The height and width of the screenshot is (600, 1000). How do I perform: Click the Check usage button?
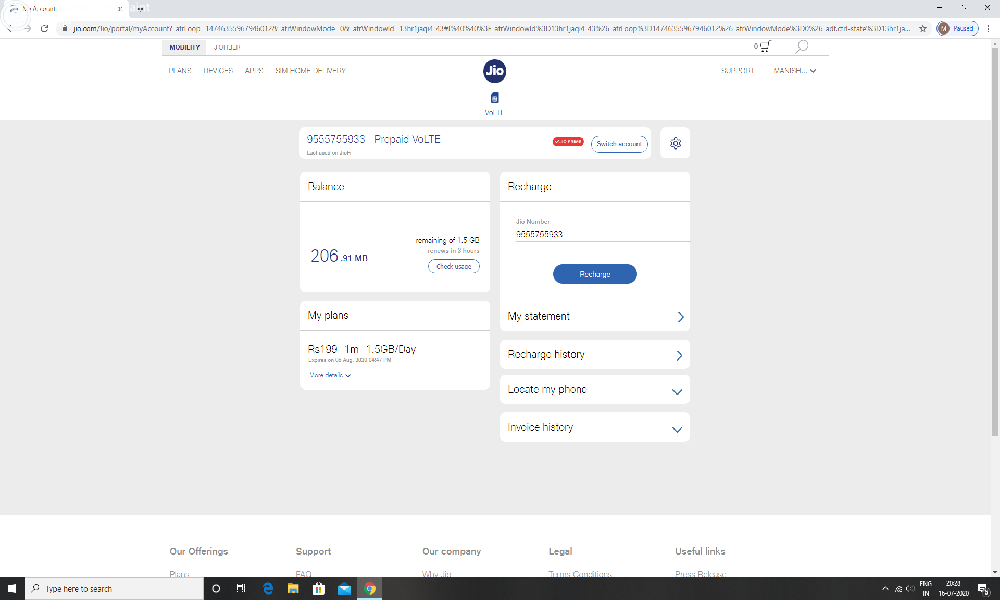point(453,266)
